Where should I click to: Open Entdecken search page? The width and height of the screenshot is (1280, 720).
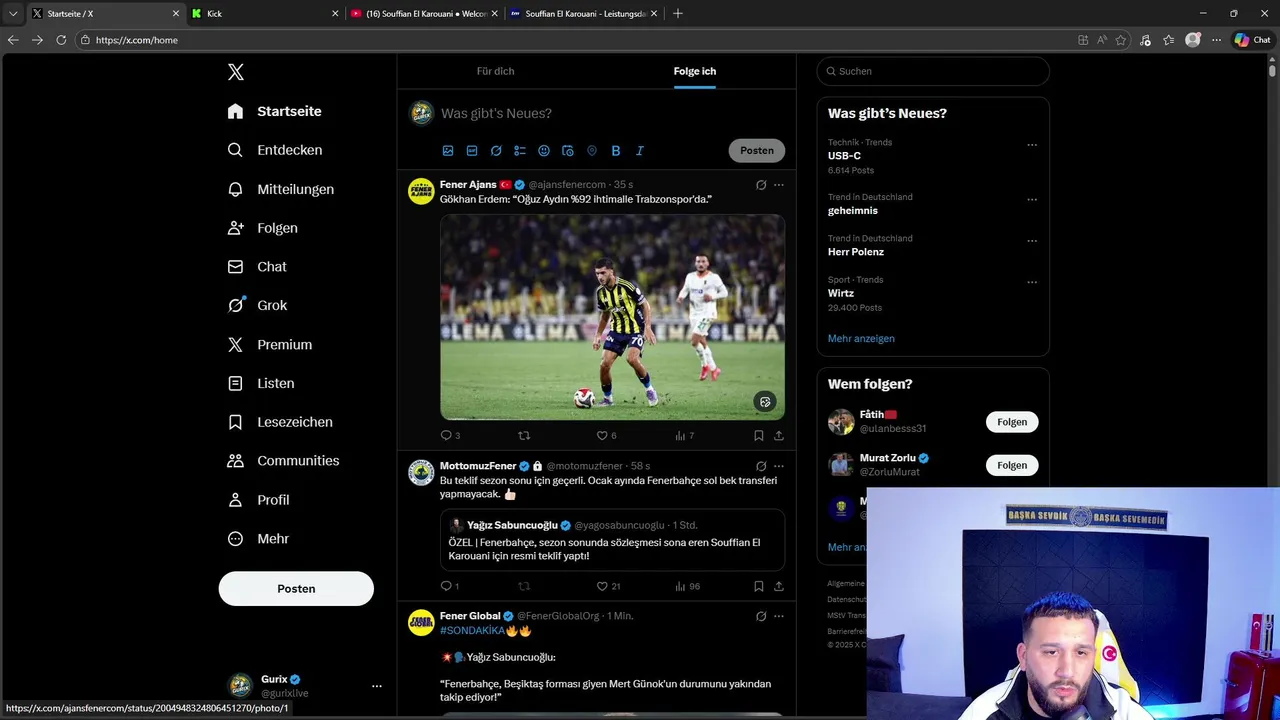tap(274, 150)
